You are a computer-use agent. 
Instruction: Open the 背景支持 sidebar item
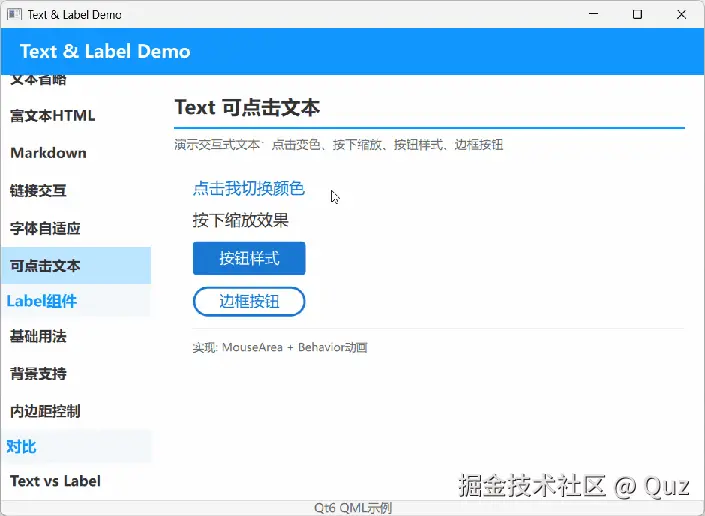point(76,374)
